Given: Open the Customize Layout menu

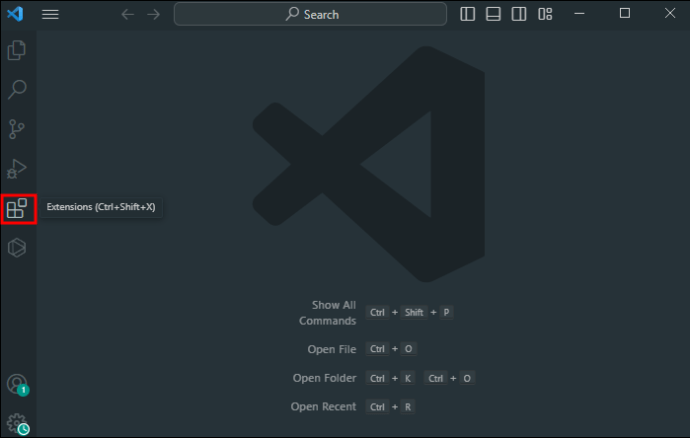Looking at the screenshot, I should 545,14.
